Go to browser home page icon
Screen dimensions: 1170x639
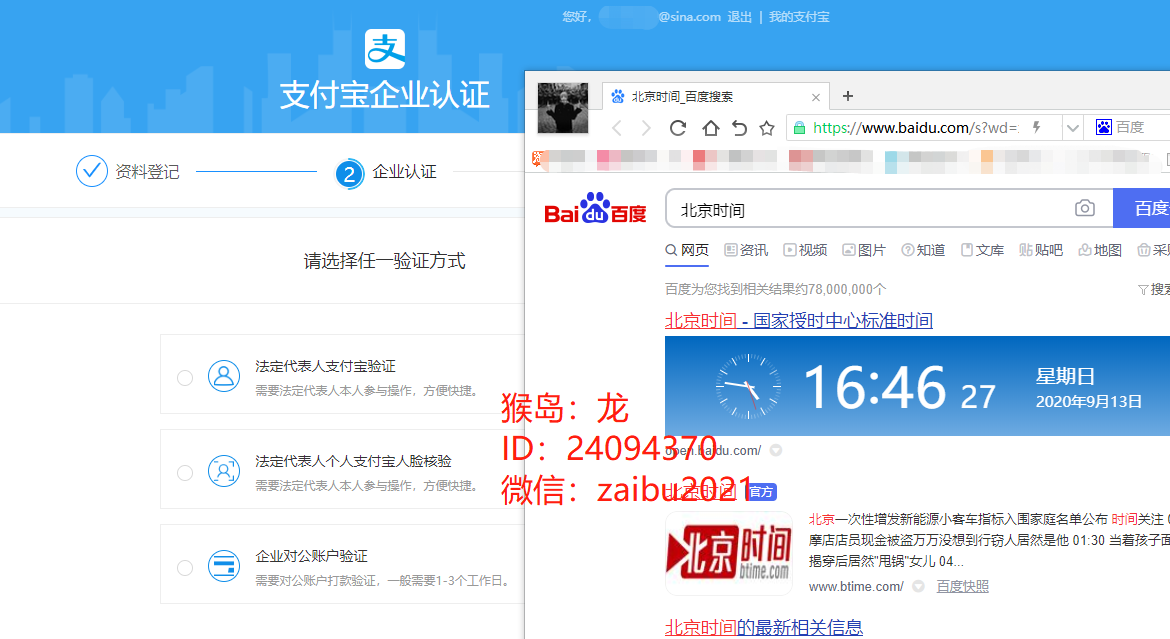point(710,128)
